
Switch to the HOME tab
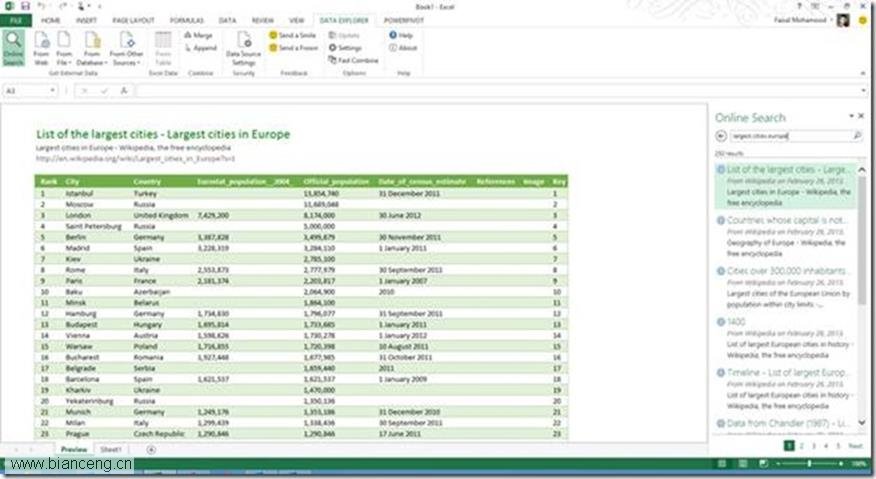click(x=50, y=21)
